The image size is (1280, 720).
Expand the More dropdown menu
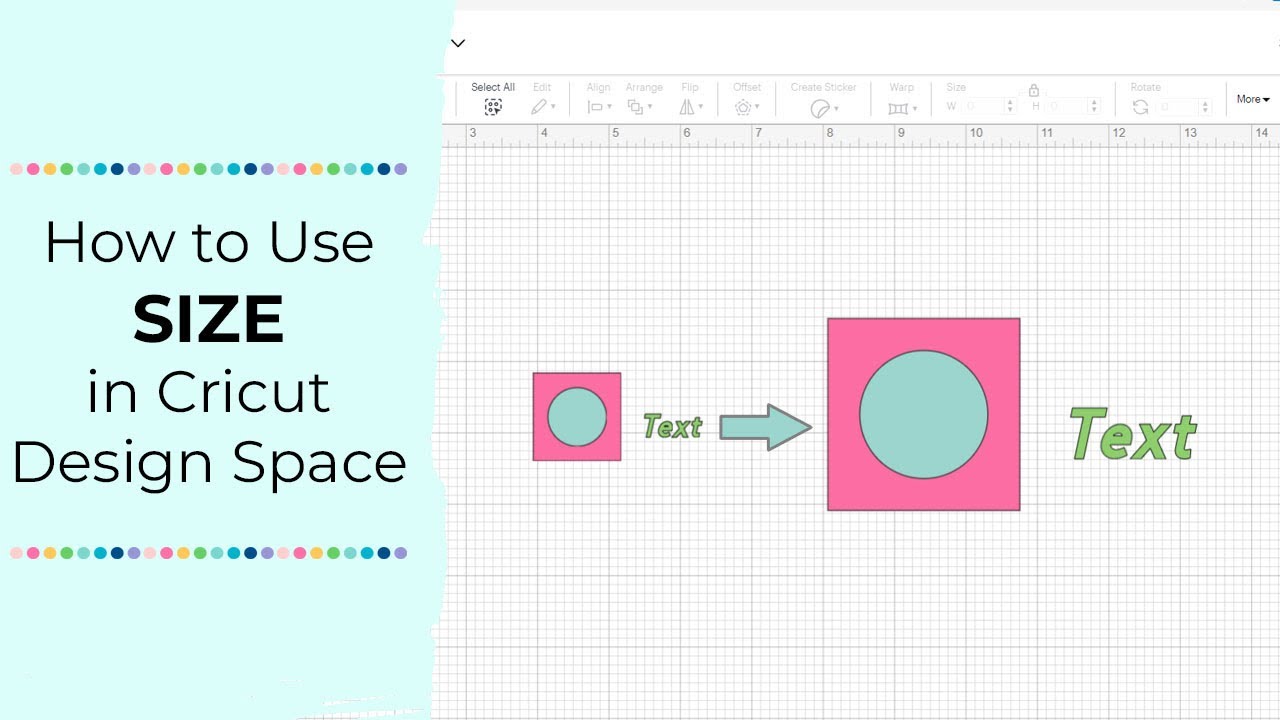pos(1253,99)
